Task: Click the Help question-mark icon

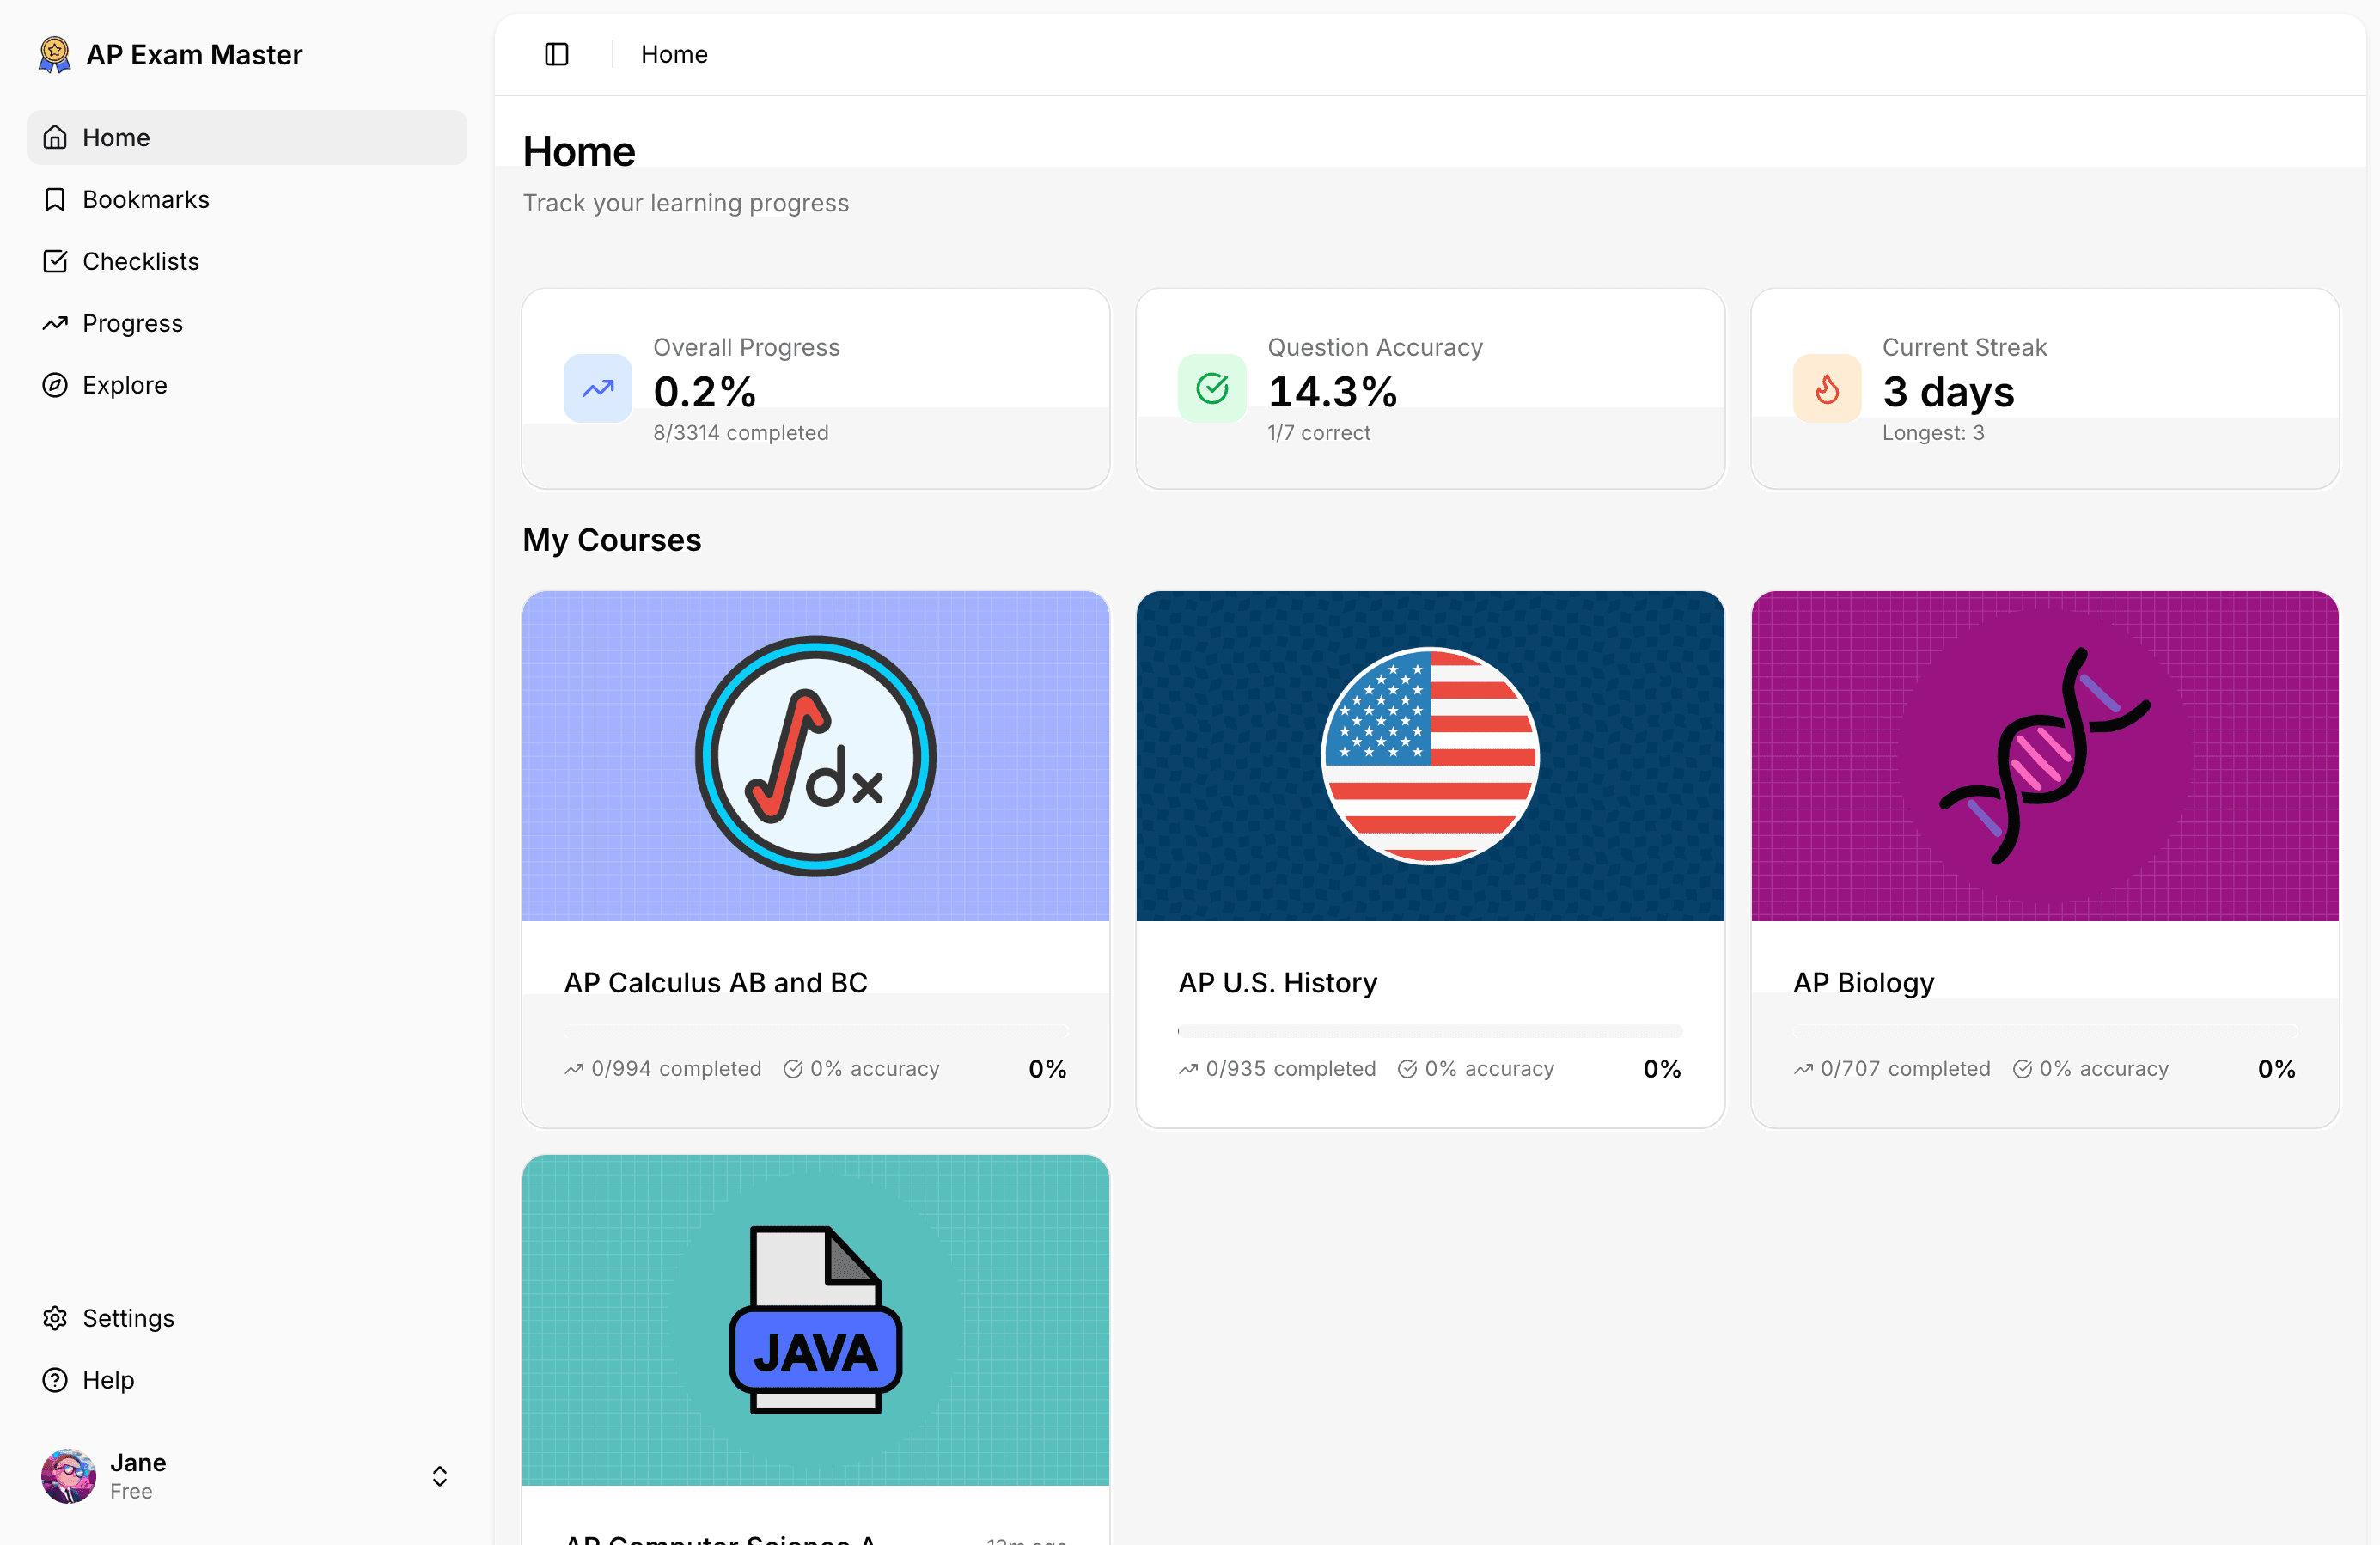Action: (x=55, y=1380)
